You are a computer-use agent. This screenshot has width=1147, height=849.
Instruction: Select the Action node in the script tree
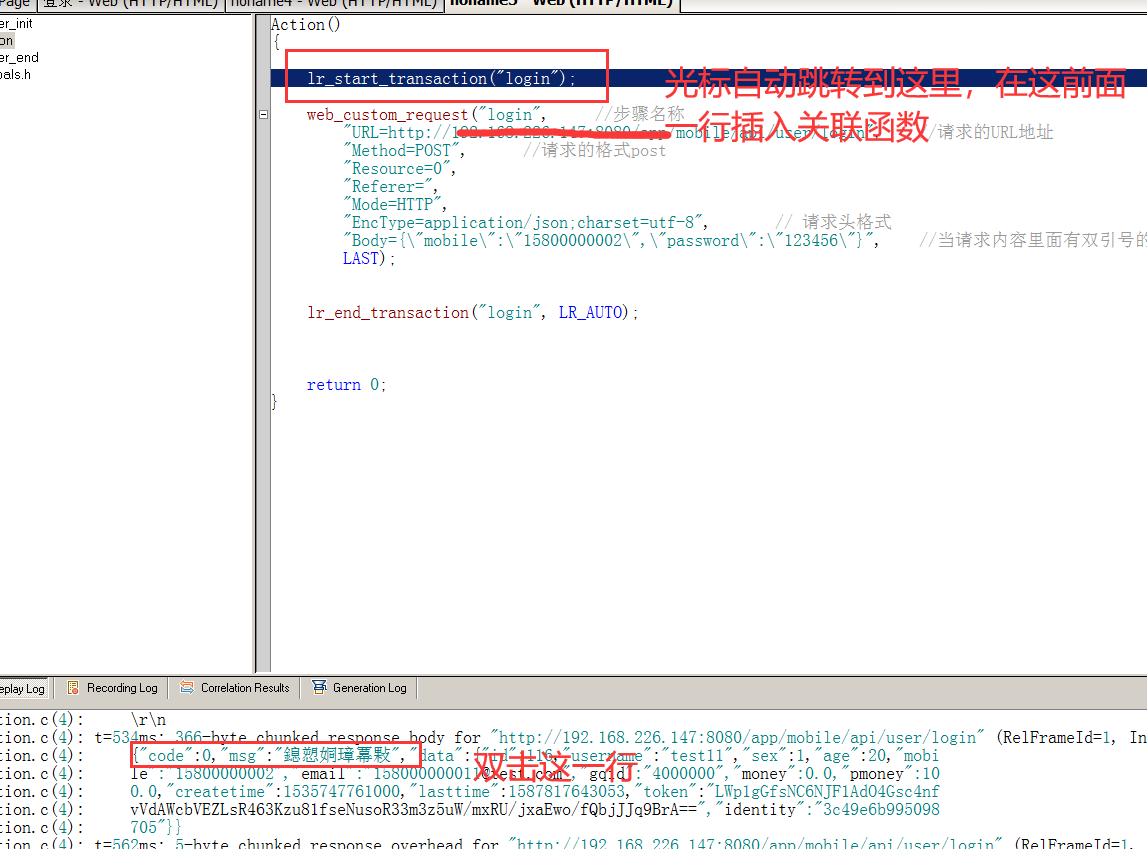(7, 41)
